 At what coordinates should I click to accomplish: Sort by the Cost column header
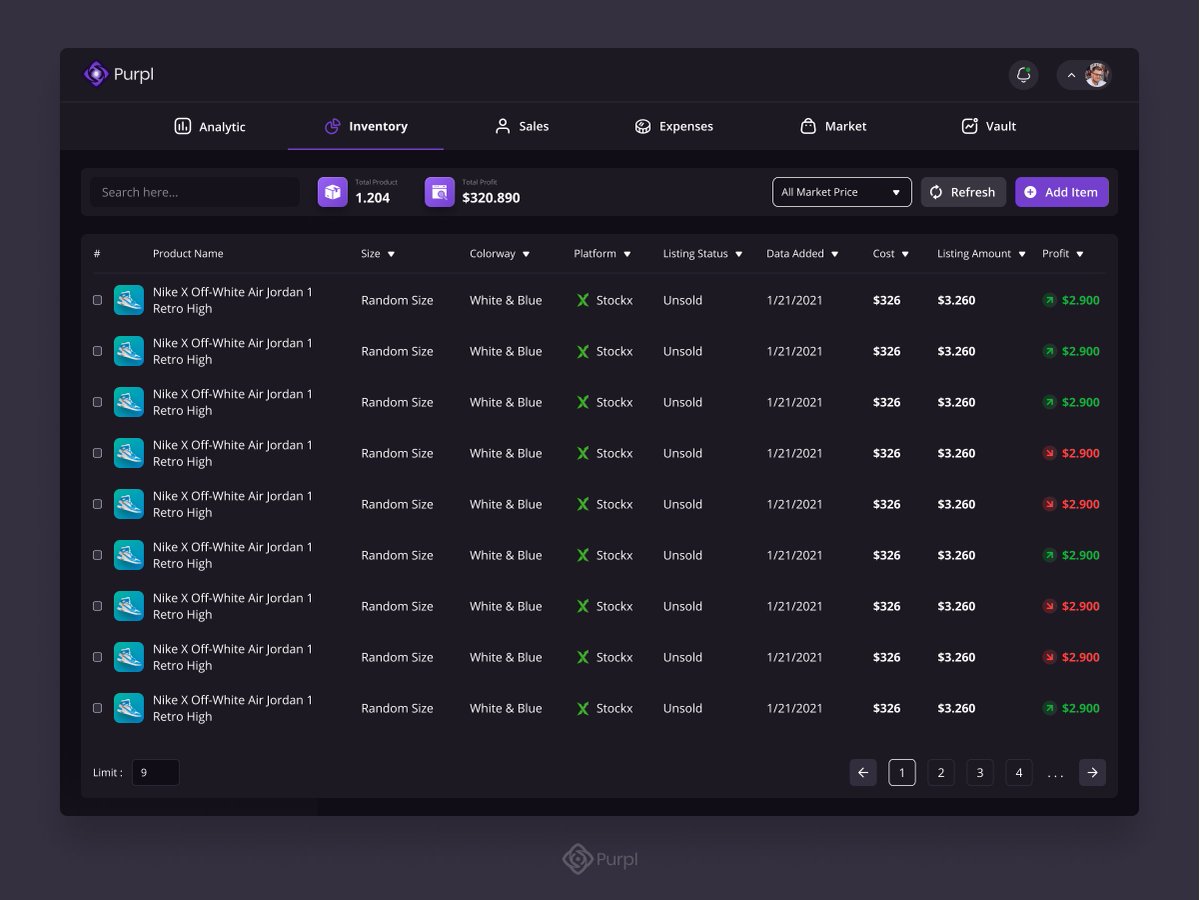click(891, 254)
